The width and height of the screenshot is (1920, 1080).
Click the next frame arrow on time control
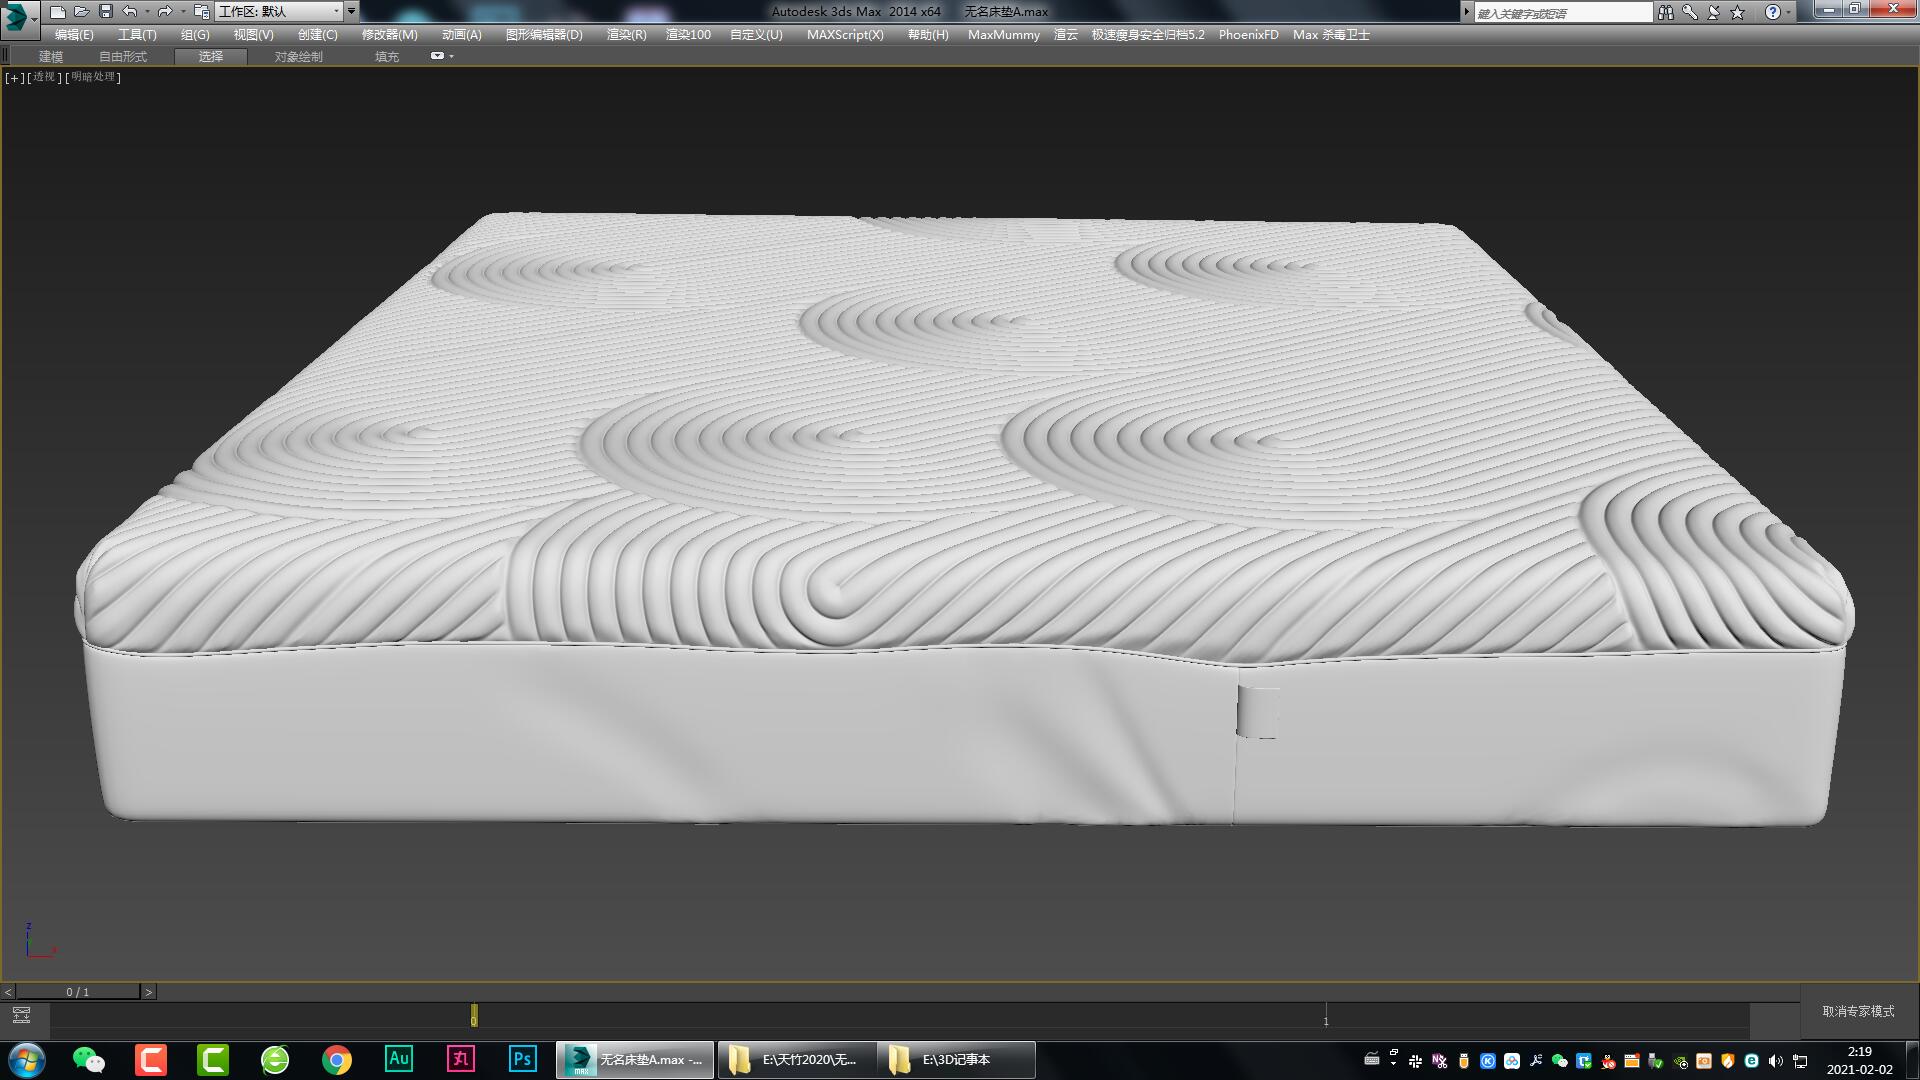click(x=149, y=991)
